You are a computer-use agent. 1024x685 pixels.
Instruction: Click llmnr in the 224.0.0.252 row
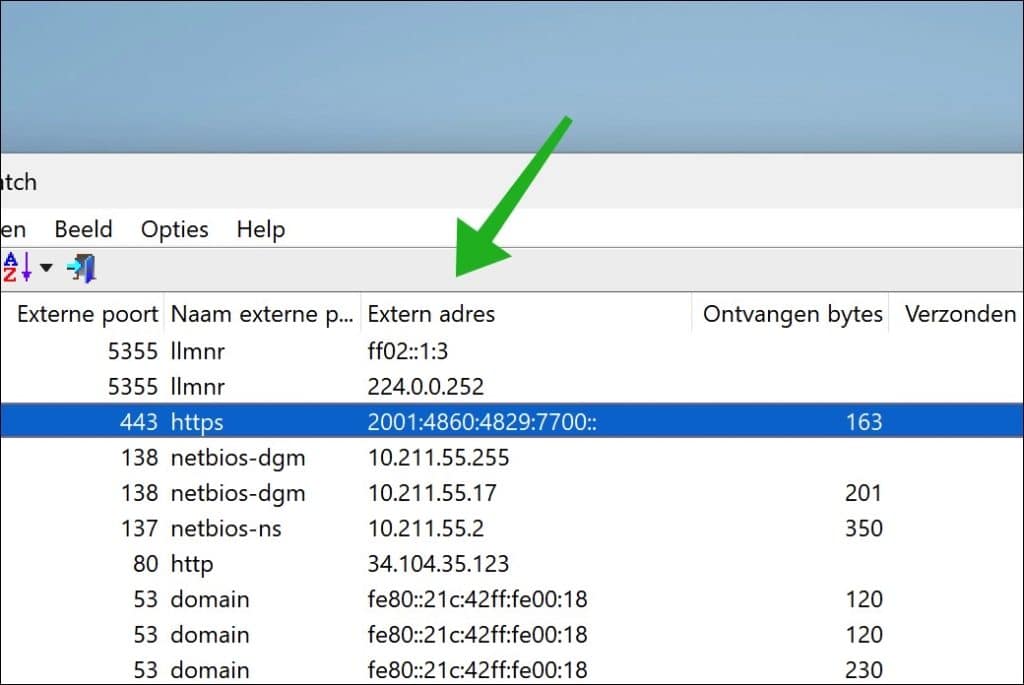click(x=197, y=387)
